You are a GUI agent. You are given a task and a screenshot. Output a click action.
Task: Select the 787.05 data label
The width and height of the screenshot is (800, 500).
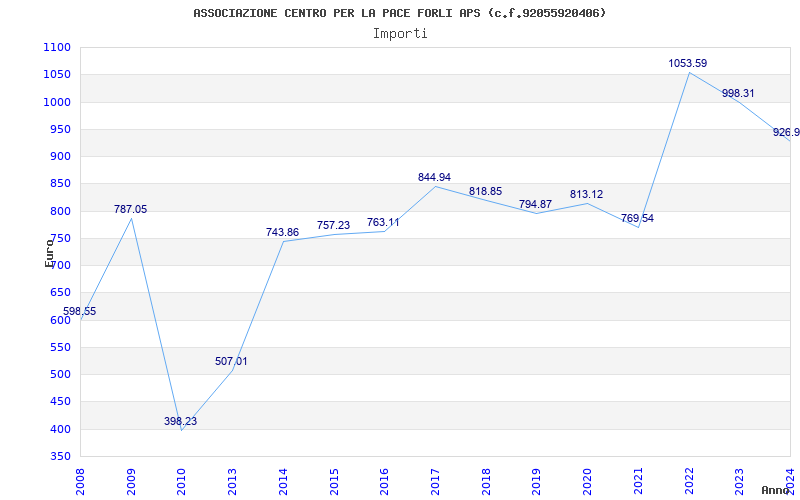coord(131,209)
